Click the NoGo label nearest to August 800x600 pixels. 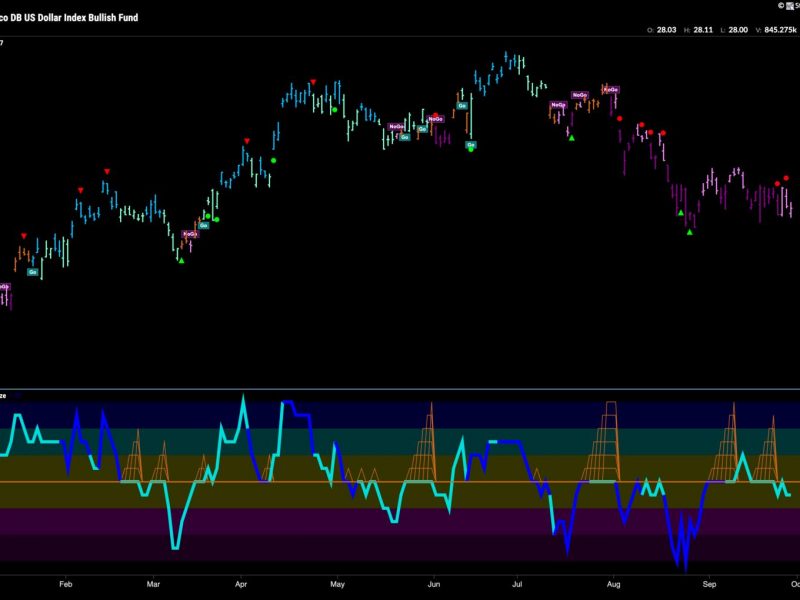click(x=611, y=90)
